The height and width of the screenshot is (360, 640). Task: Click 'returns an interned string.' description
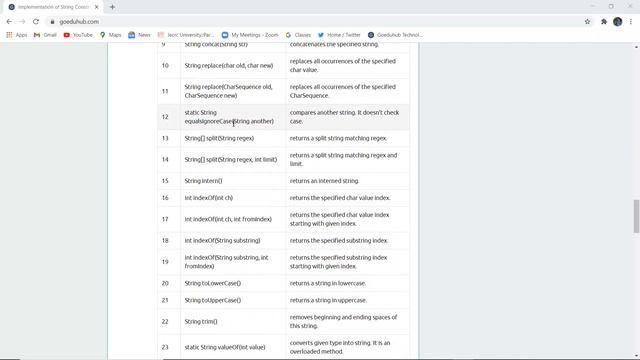click(324, 181)
